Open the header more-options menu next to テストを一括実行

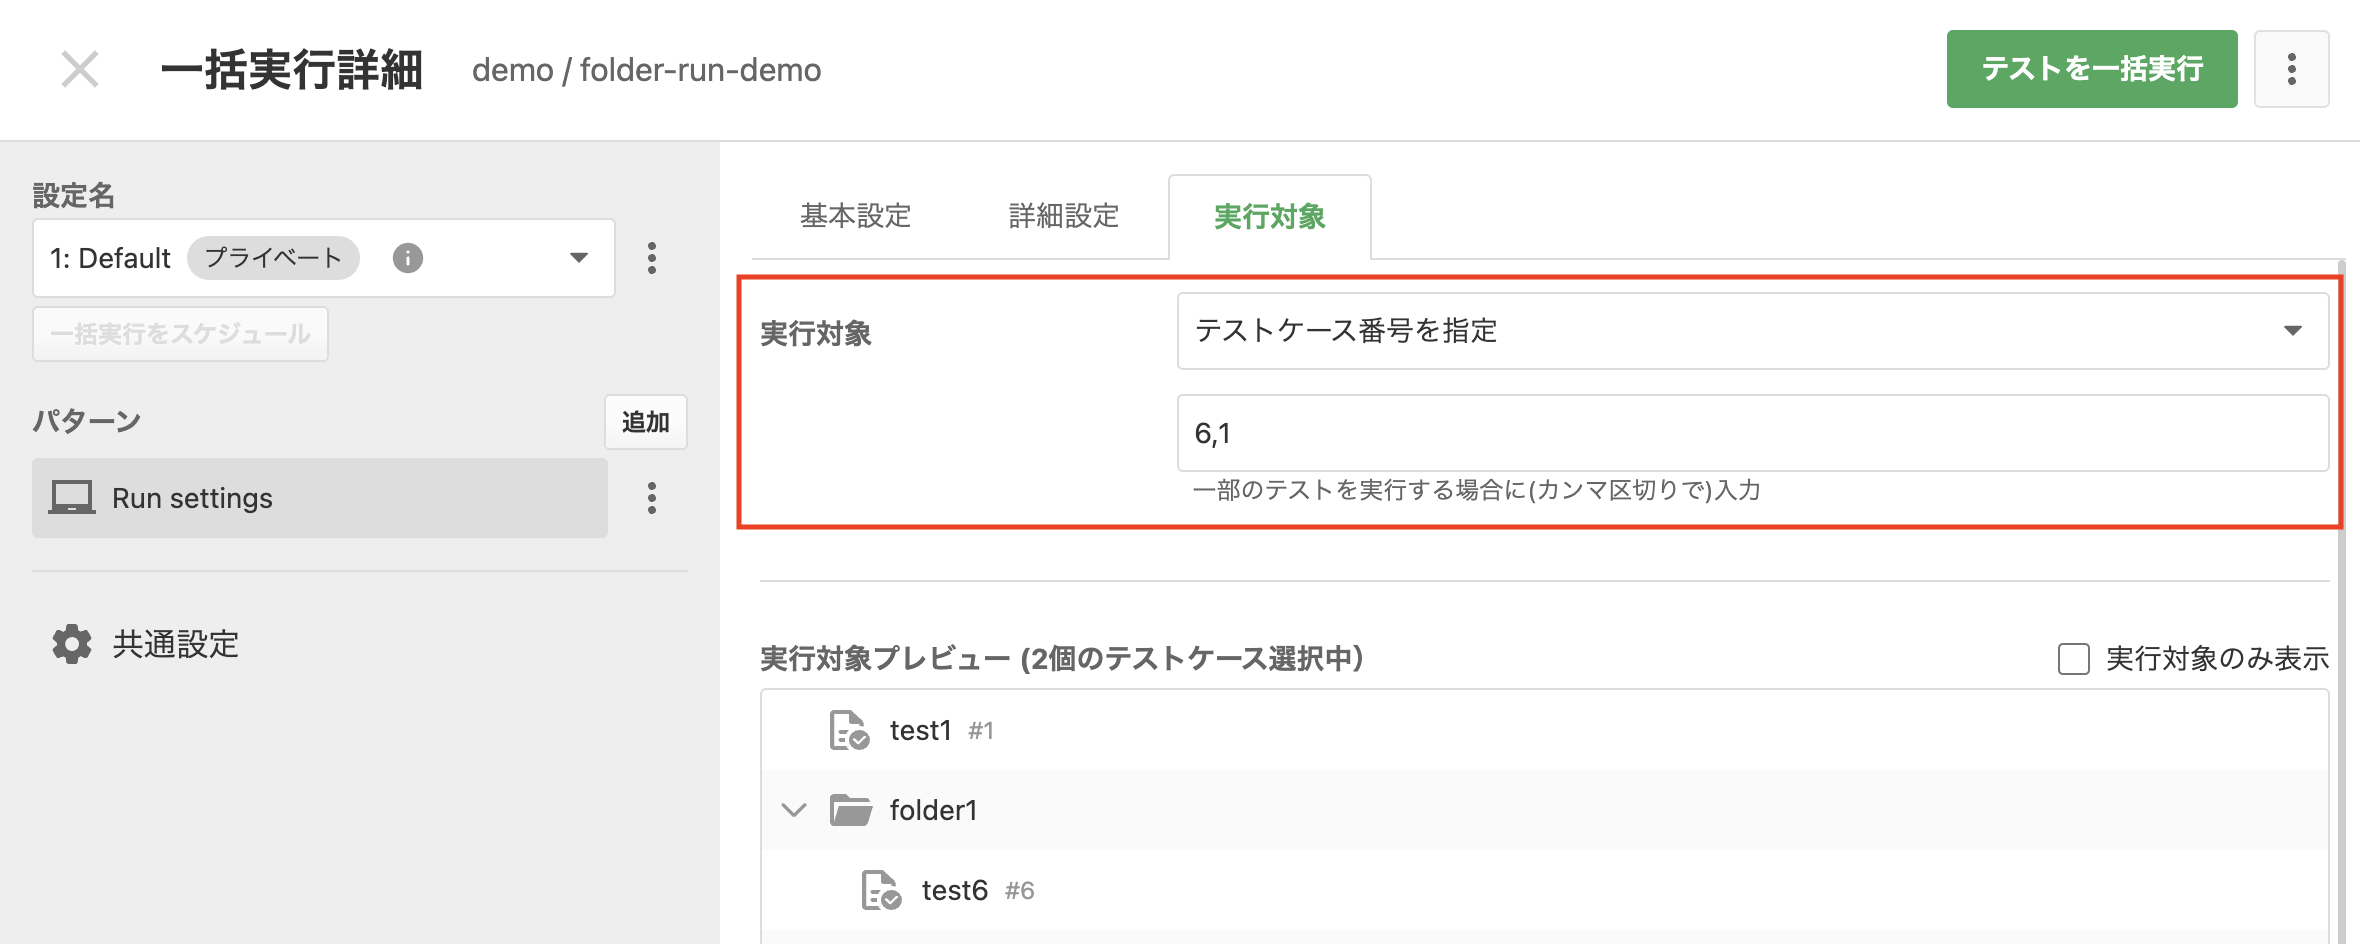(x=2291, y=69)
